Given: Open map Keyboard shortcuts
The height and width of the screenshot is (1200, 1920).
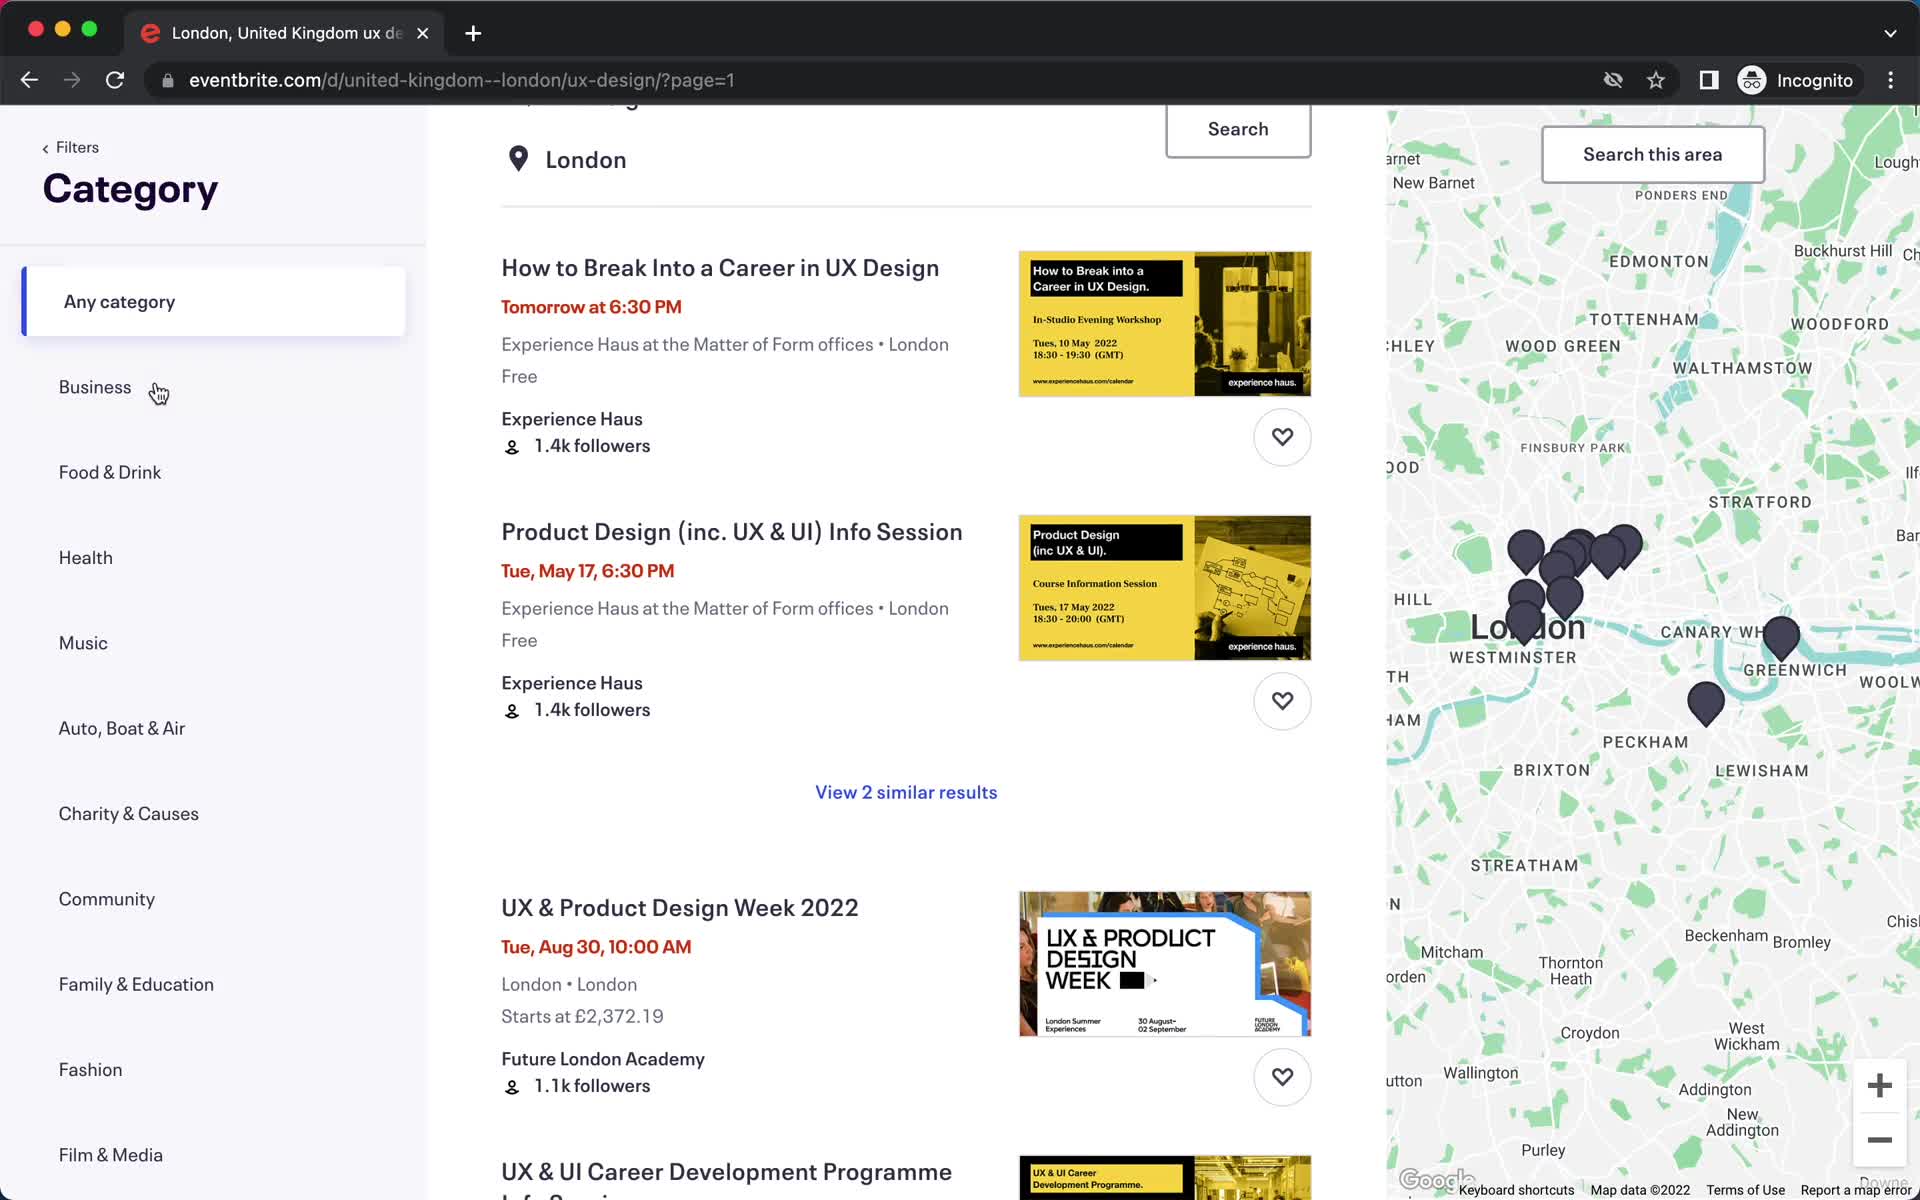Looking at the screenshot, I should point(1516,1190).
